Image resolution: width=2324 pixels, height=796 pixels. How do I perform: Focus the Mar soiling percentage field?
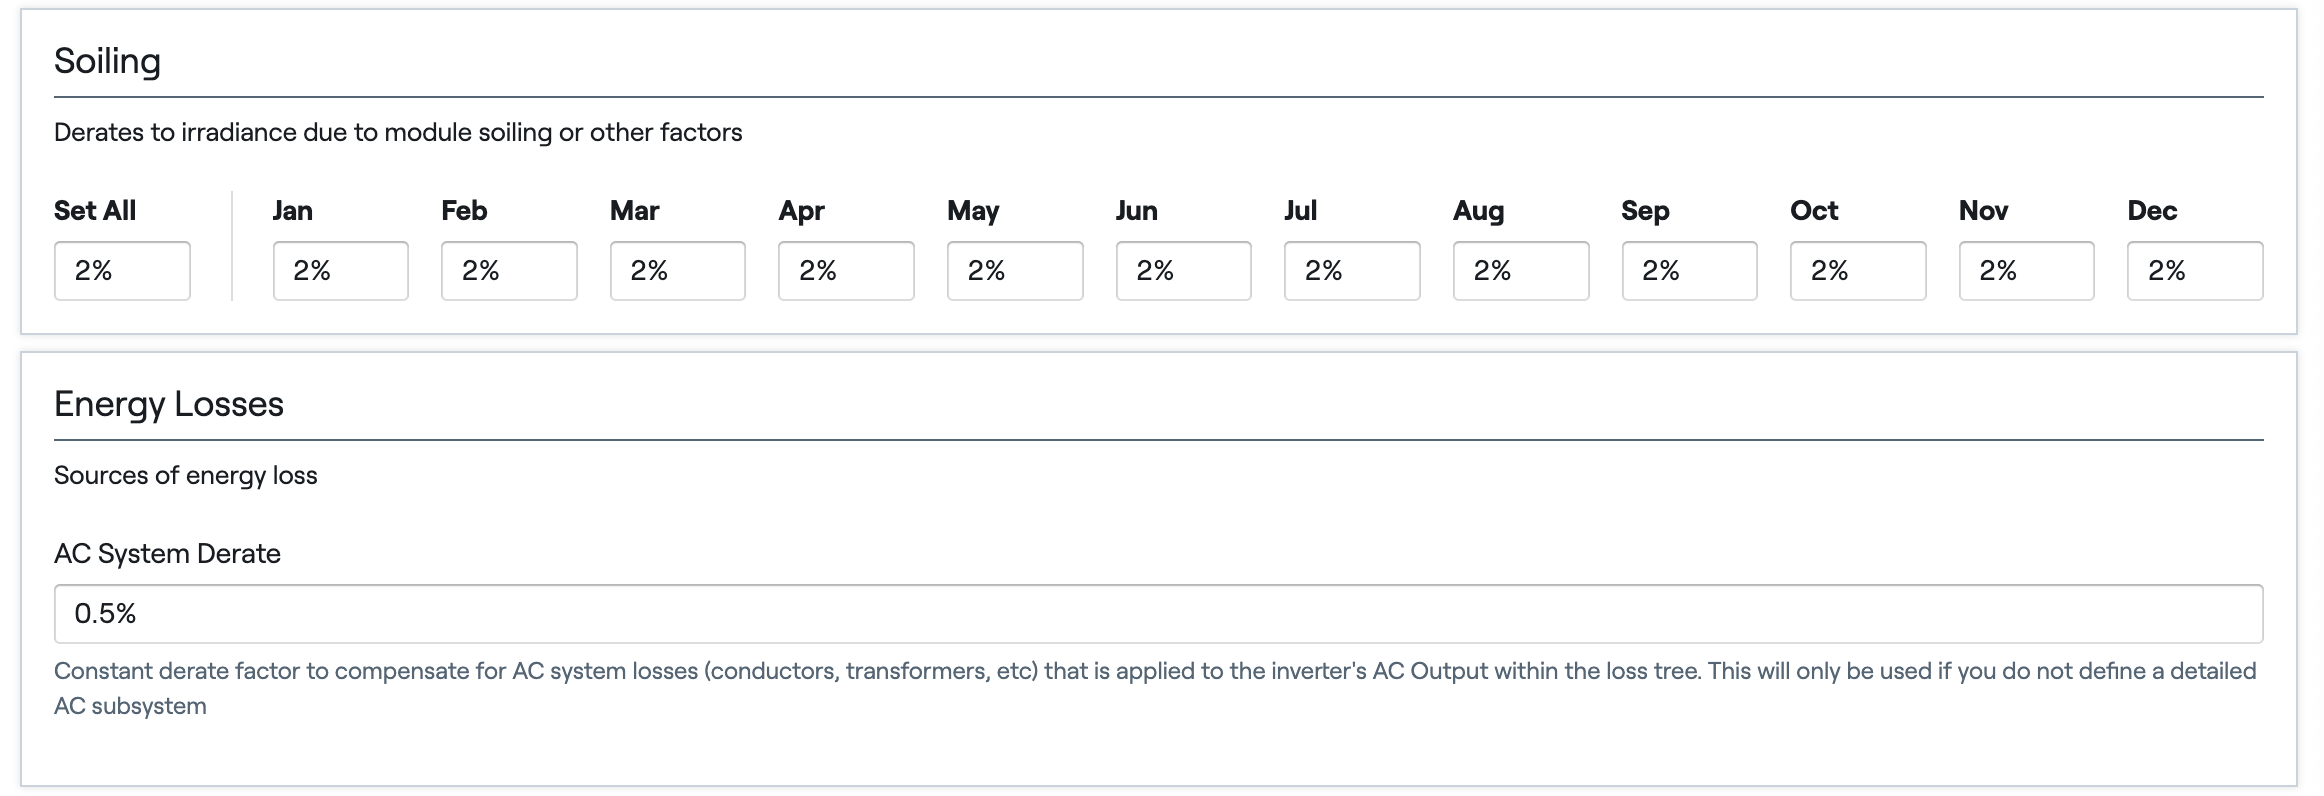[x=678, y=270]
